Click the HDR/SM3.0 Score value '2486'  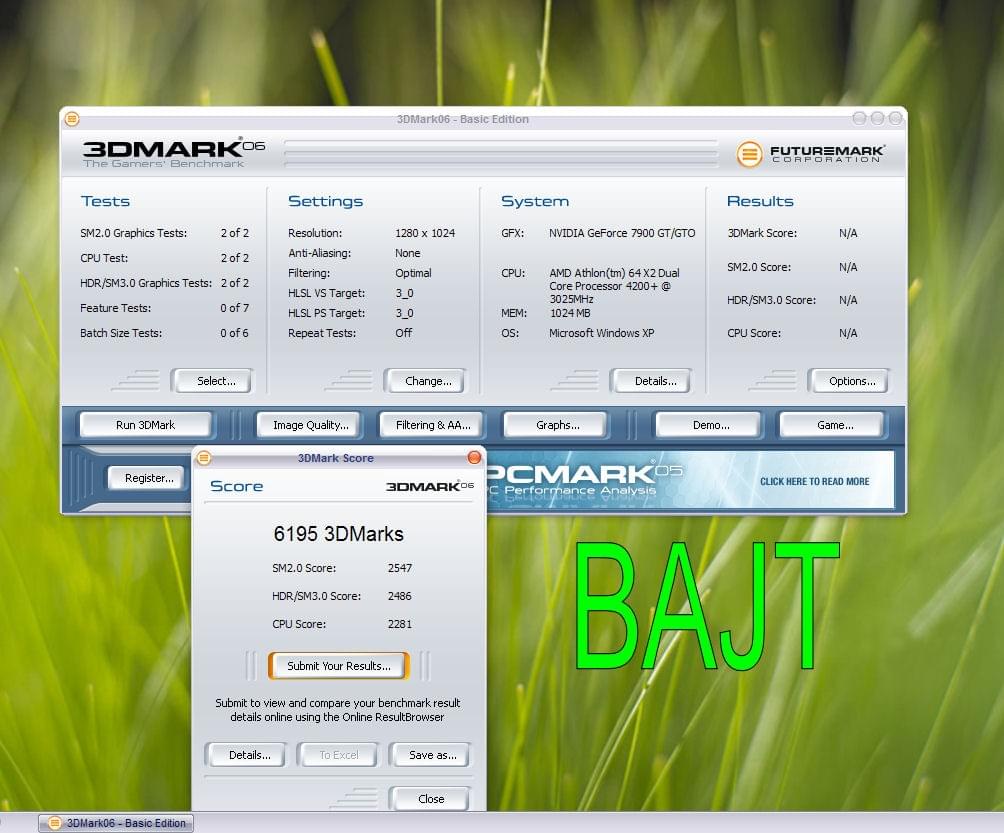pyautogui.click(x=400, y=596)
